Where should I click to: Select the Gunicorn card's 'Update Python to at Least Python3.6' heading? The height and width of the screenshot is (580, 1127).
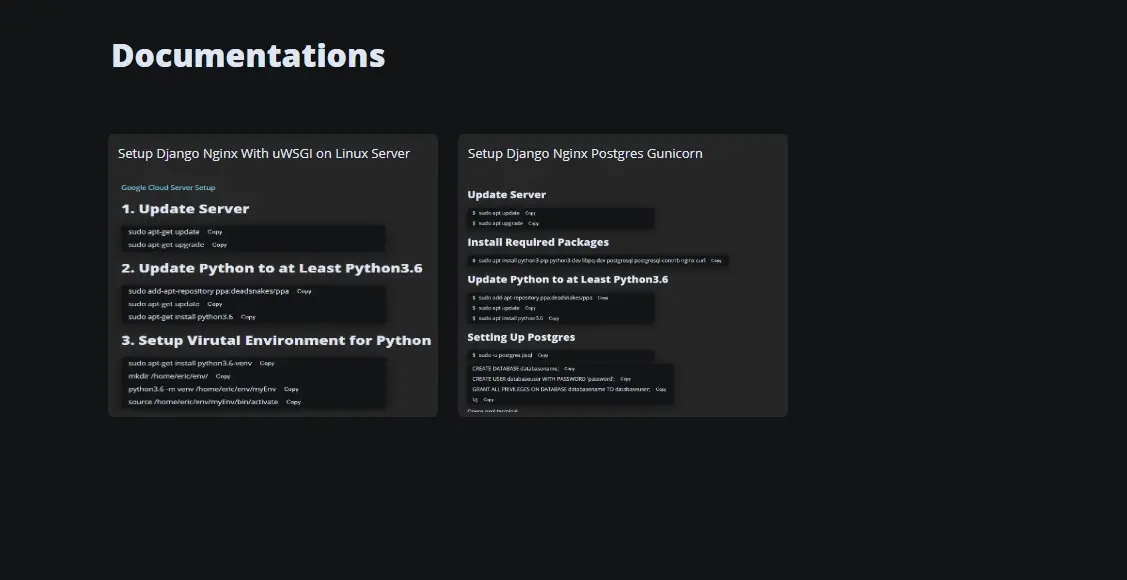coord(568,279)
